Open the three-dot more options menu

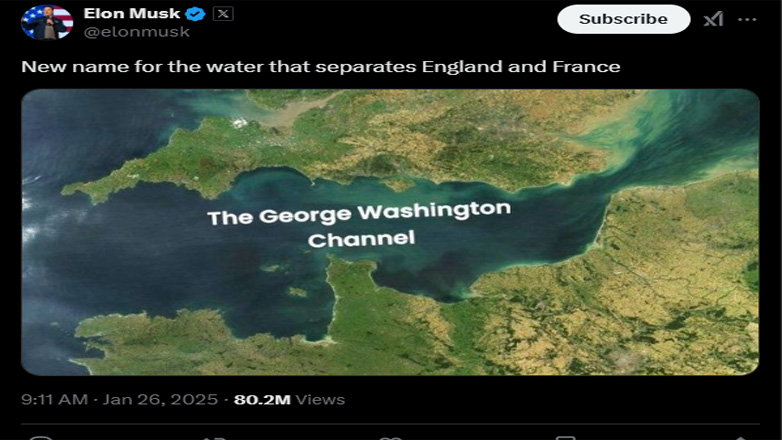[747, 19]
